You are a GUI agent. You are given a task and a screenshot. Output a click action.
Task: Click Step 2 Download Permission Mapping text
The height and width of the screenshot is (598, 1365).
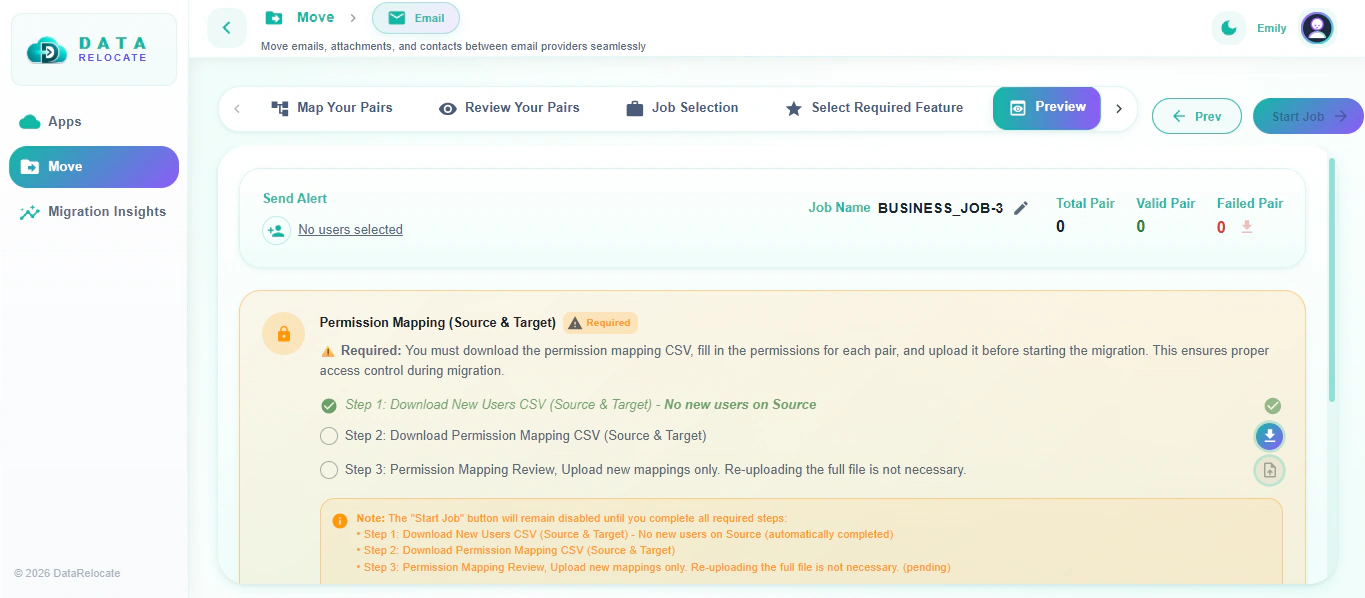[x=526, y=436]
